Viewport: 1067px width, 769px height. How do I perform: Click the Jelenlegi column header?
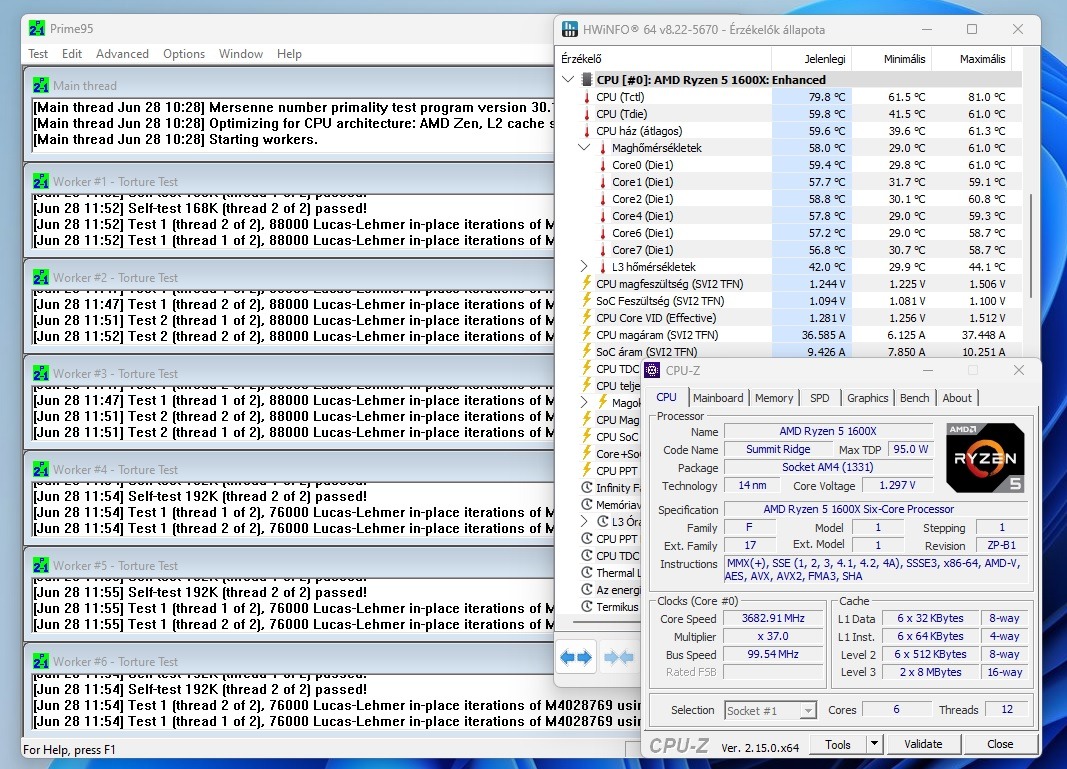(811, 59)
